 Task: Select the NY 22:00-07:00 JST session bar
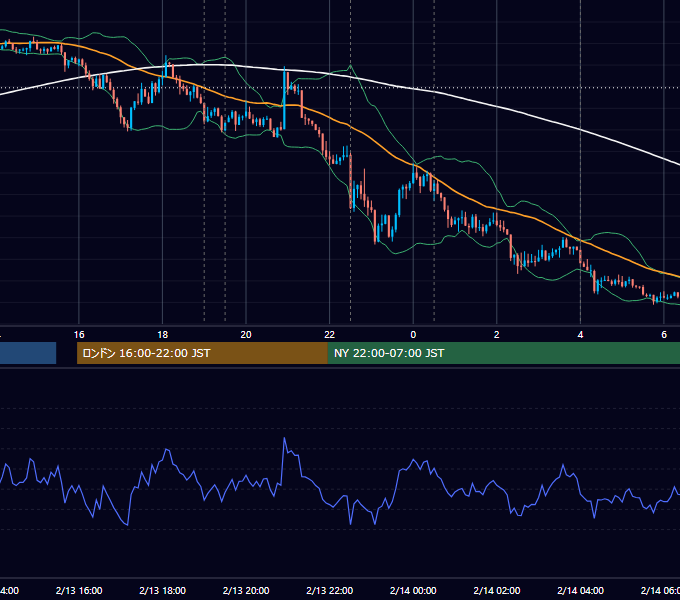(x=503, y=353)
